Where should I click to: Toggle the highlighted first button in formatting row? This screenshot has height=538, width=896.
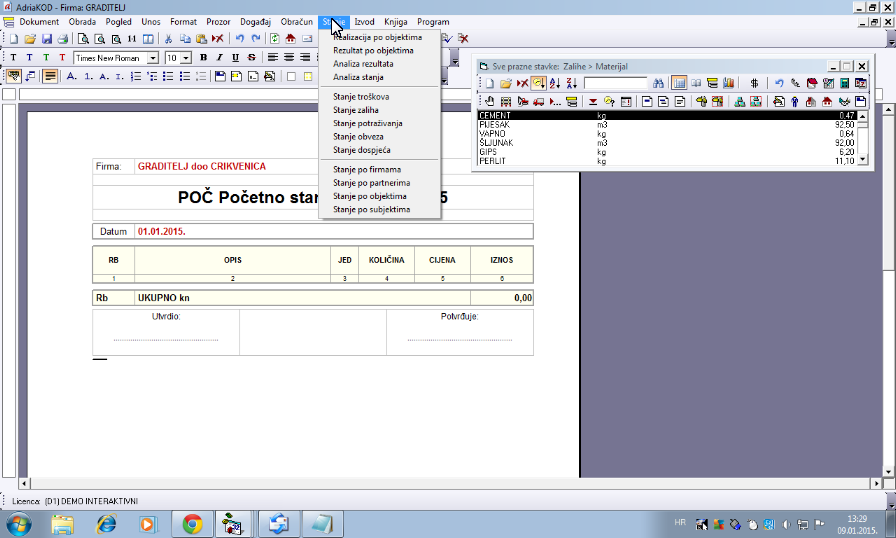pos(13,76)
